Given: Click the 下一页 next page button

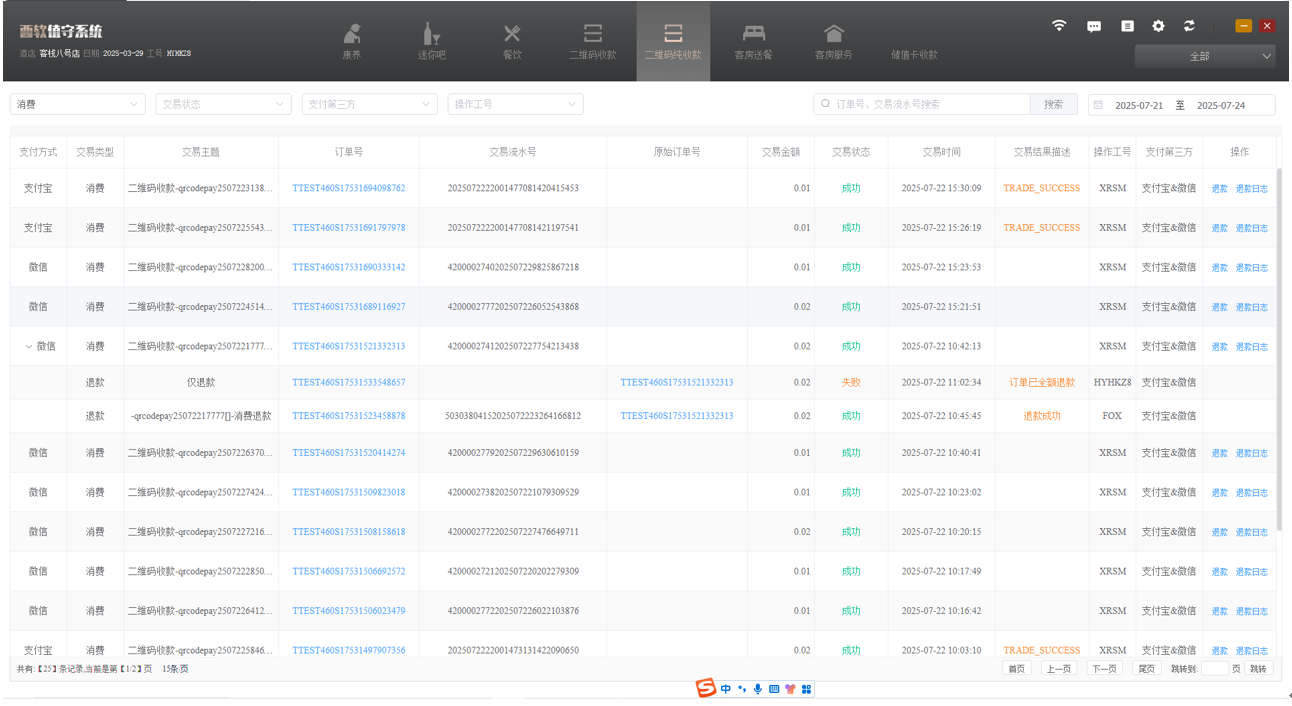Looking at the screenshot, I should coord(1104,669).
